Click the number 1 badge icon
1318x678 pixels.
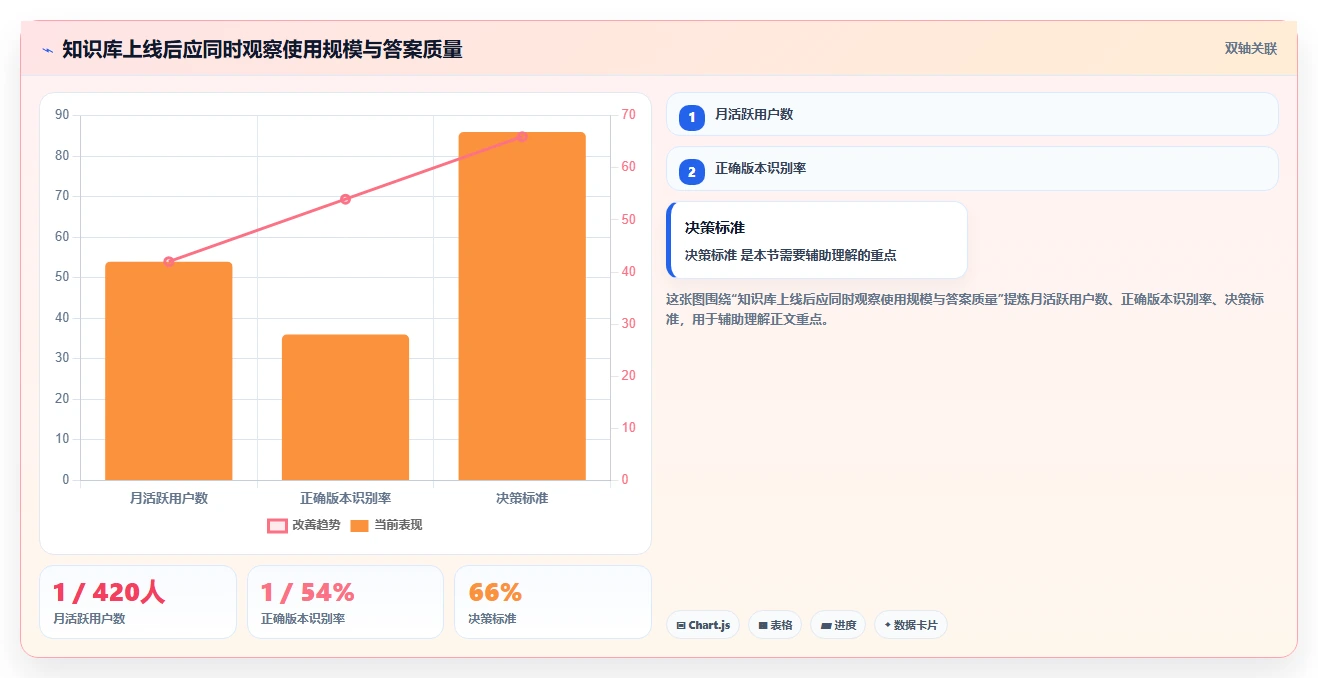coord(692,118)
